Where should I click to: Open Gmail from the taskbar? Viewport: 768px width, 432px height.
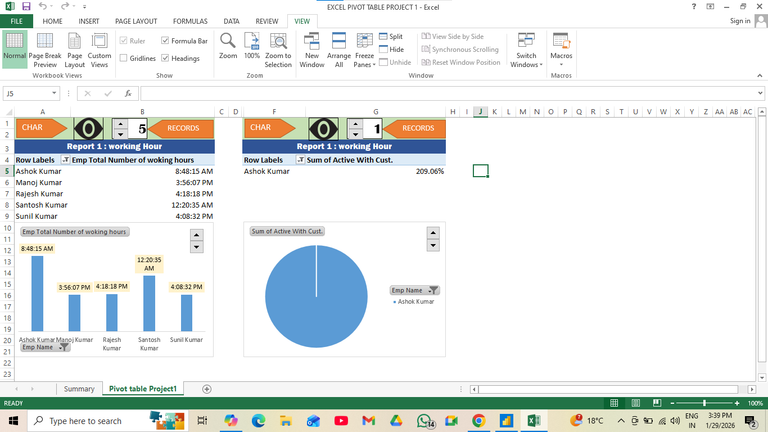point(368,421)
